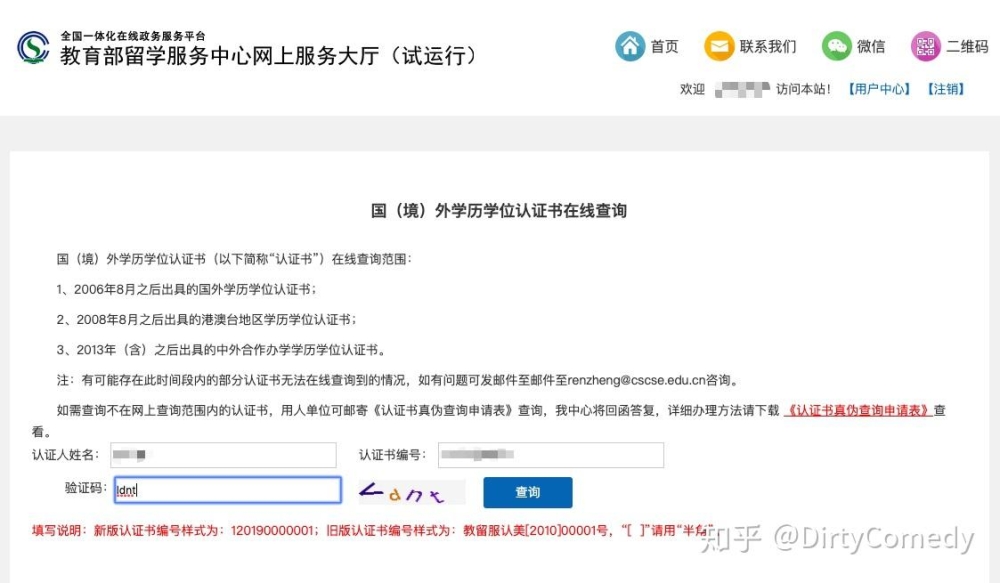Click the CSCSE site logo

point(33,47)
